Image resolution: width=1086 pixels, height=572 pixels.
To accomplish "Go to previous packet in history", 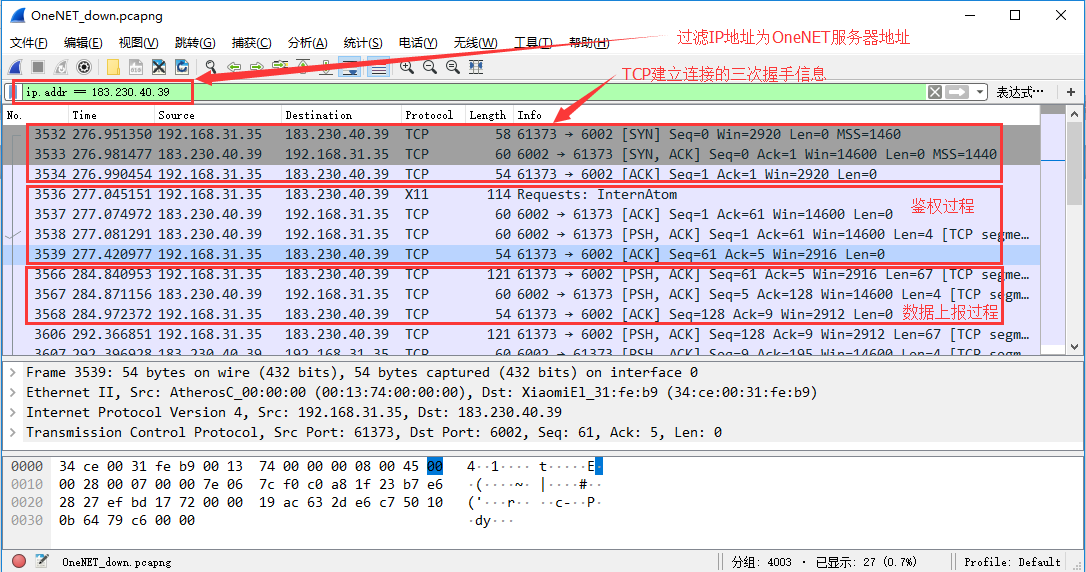I will (234, 67).
